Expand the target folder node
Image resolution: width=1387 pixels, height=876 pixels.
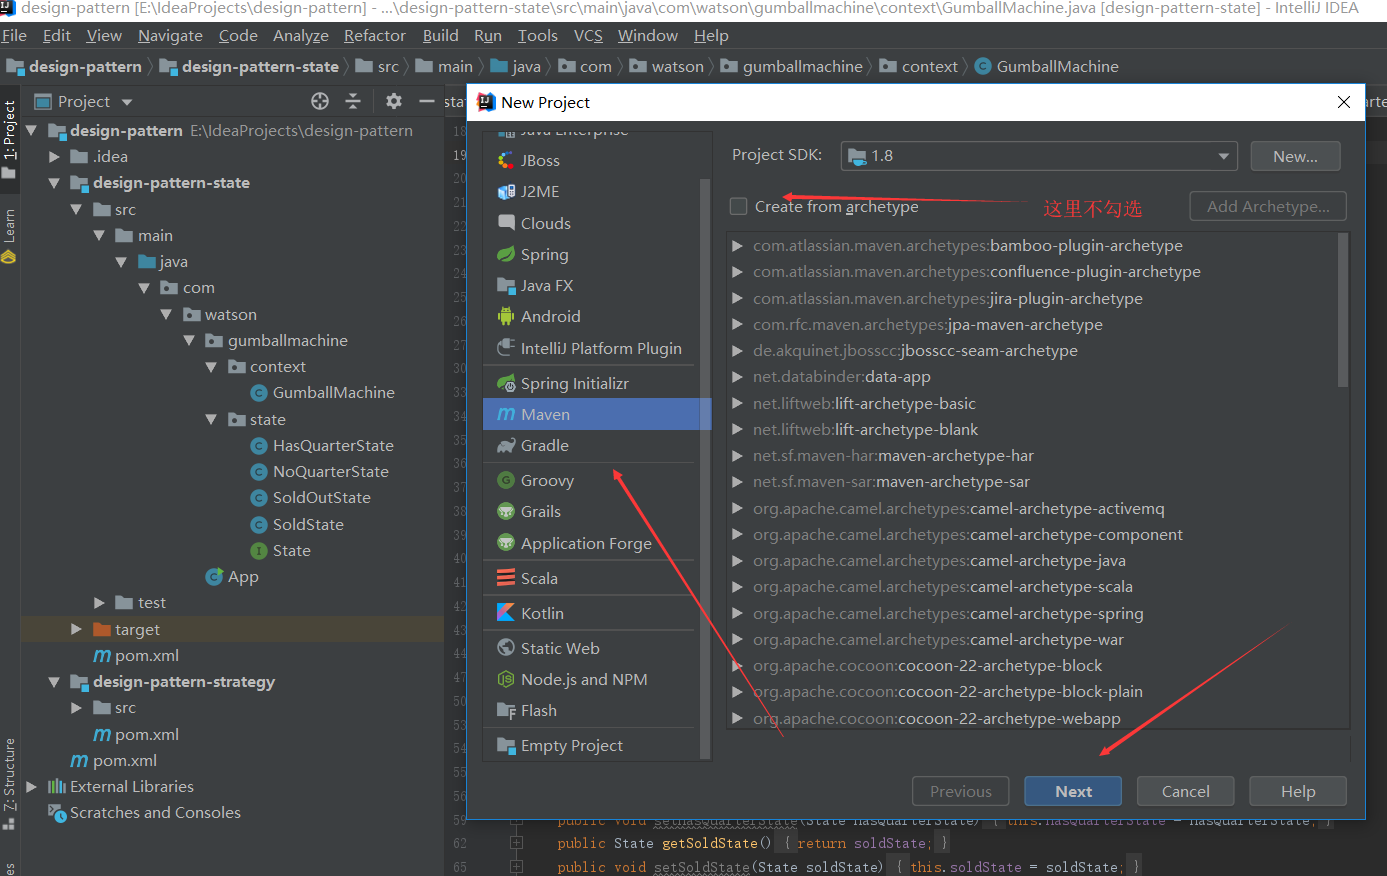[76, 629]
